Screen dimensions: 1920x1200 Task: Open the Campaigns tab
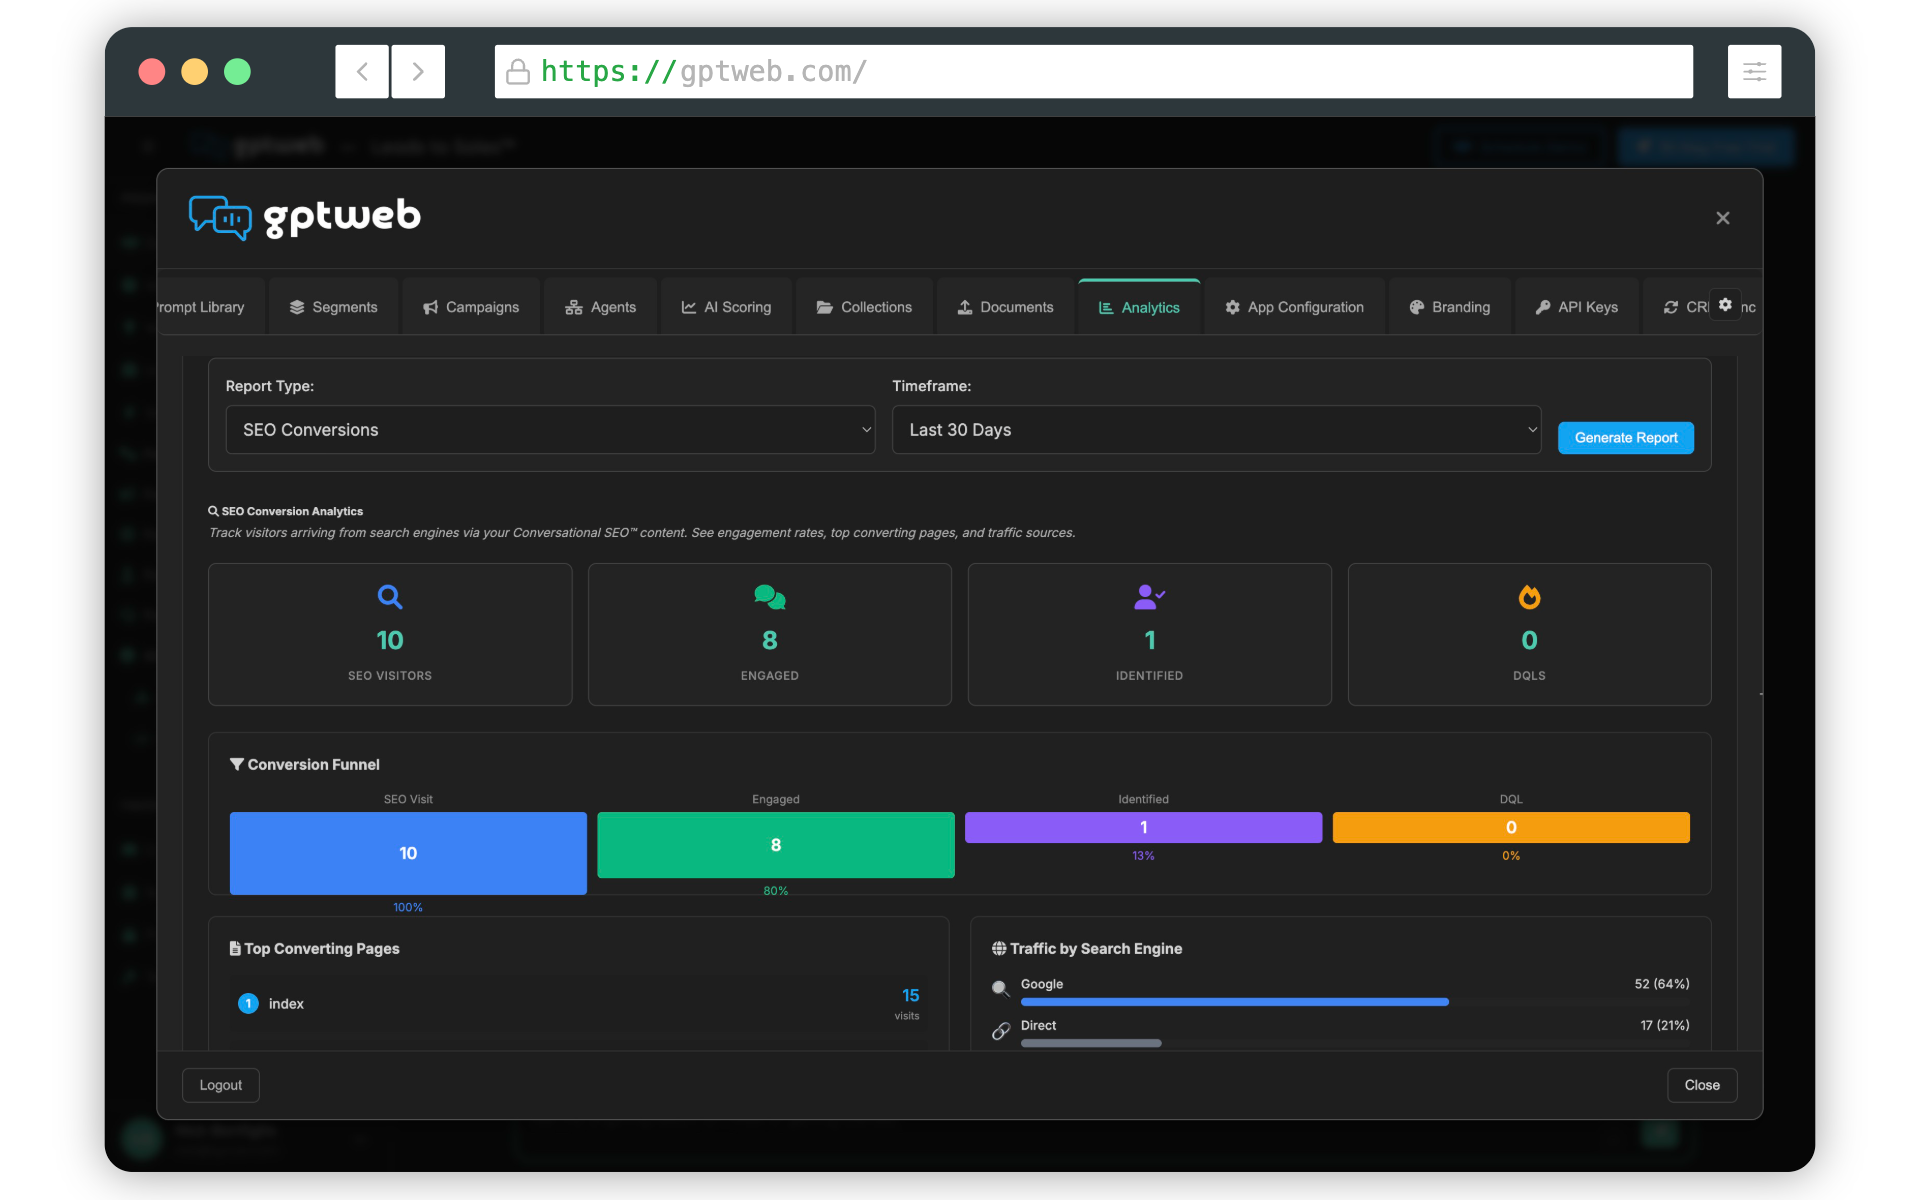(471, 307)
